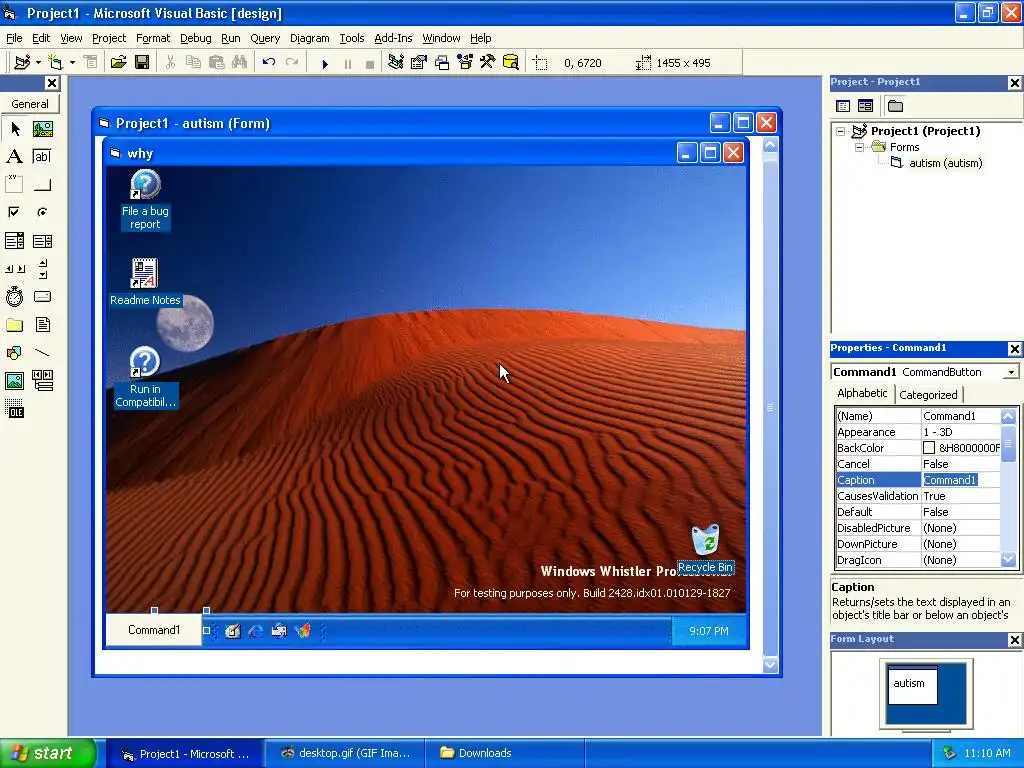Click the form designer's scroll-up arrow

click(x=770, y=145)
